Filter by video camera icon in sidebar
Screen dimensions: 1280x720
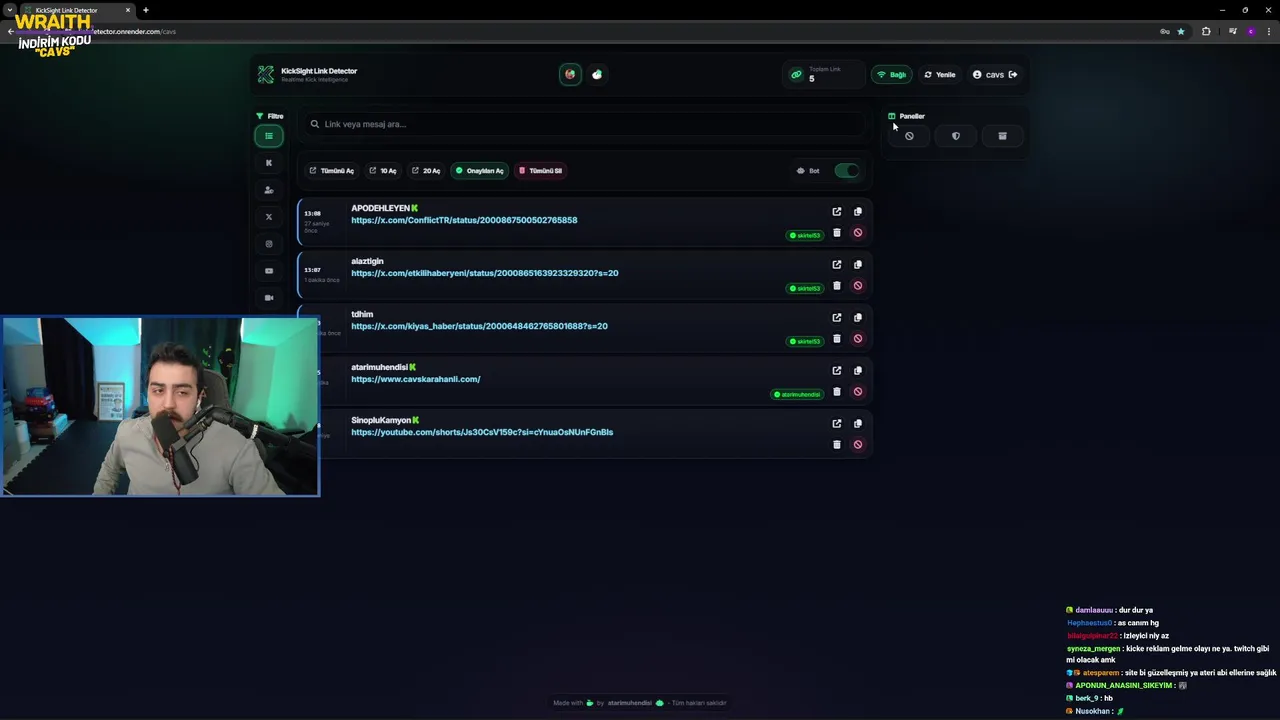click(x=268, y=298)
